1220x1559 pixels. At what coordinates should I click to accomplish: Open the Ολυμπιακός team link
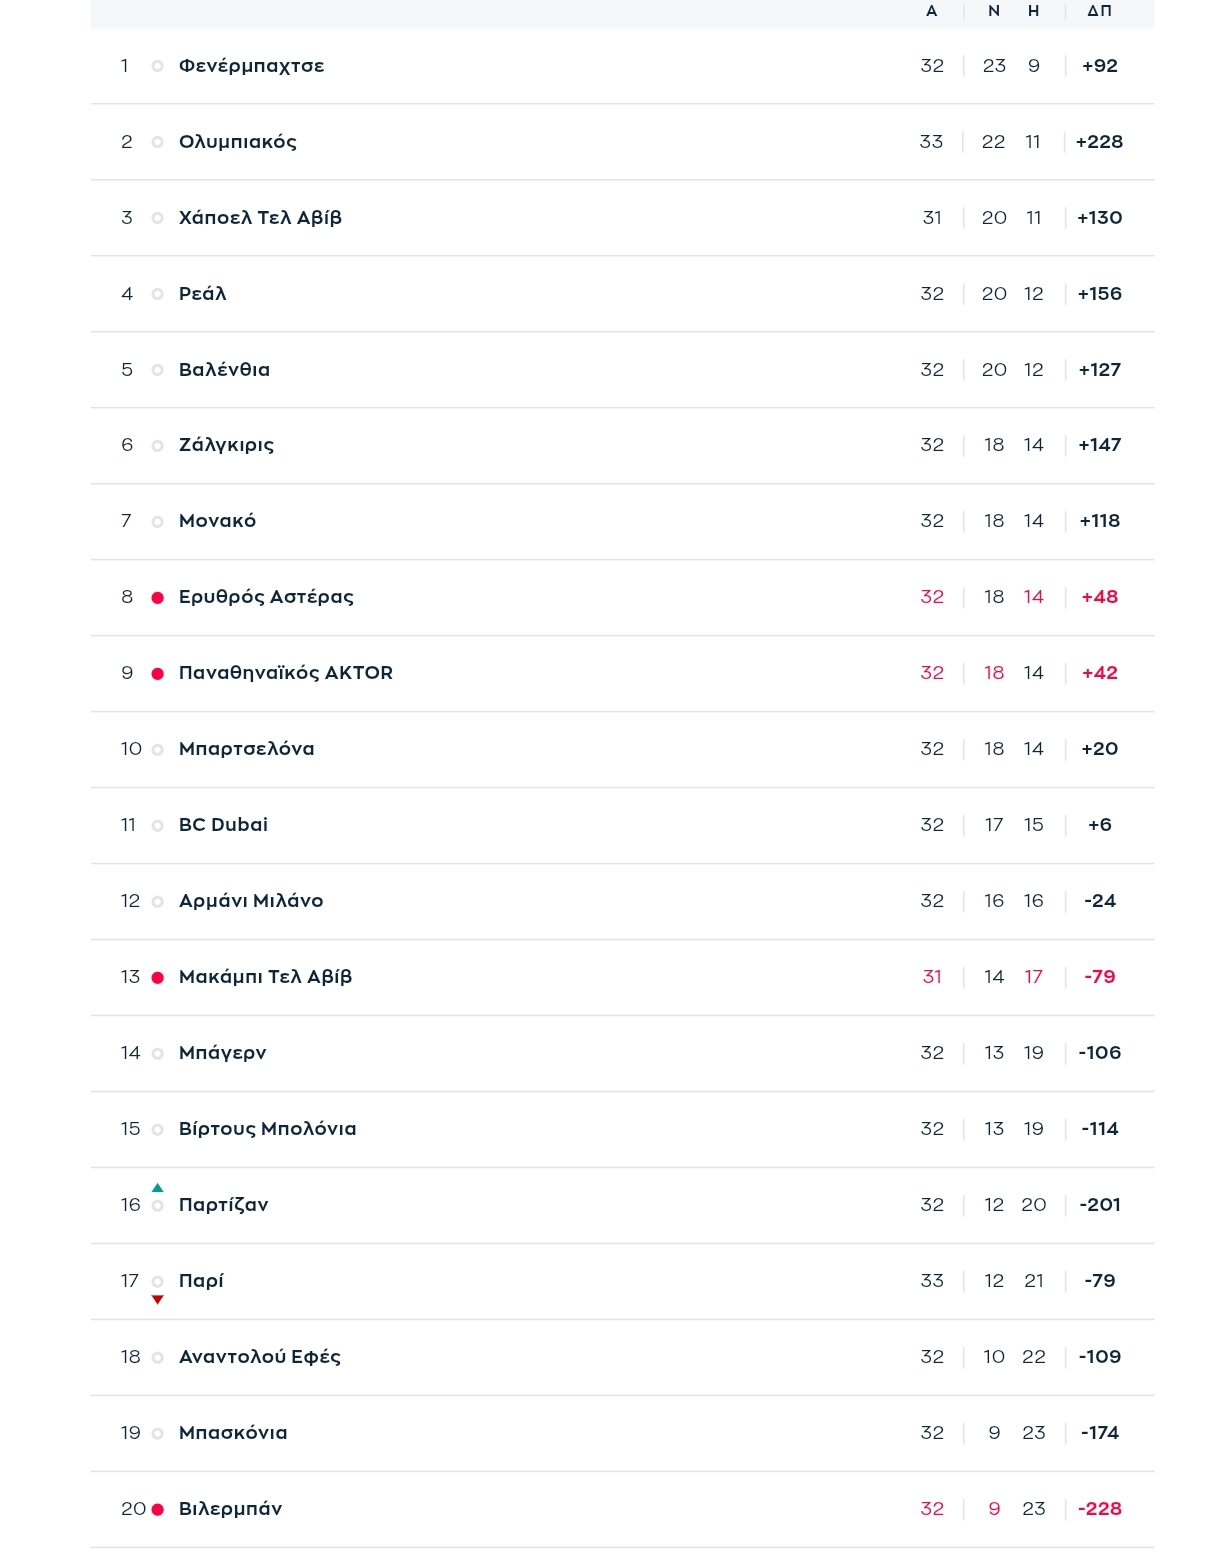click(237, 142)
